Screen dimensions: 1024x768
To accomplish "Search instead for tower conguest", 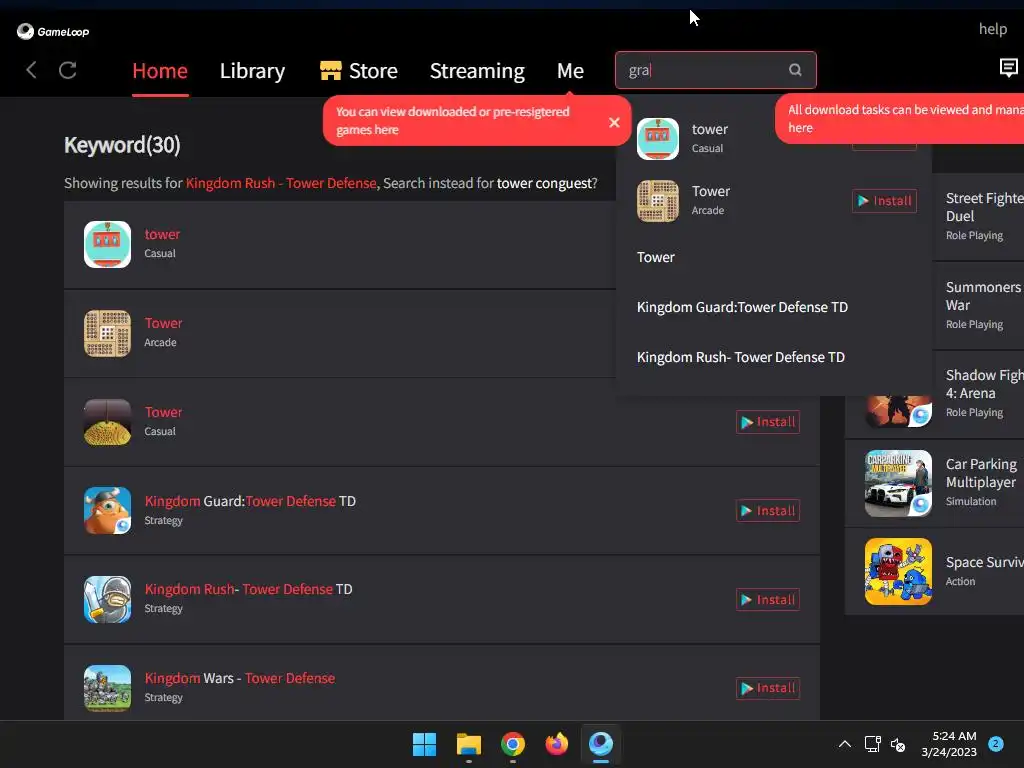I will point(544,183).
